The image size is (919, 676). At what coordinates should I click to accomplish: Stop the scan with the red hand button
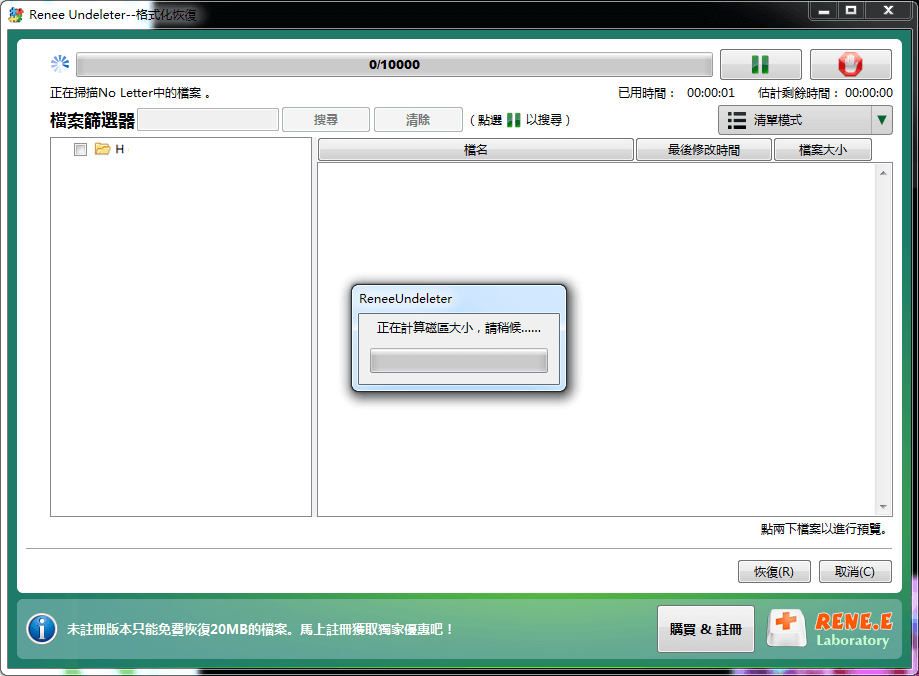[x=850, y=64]
